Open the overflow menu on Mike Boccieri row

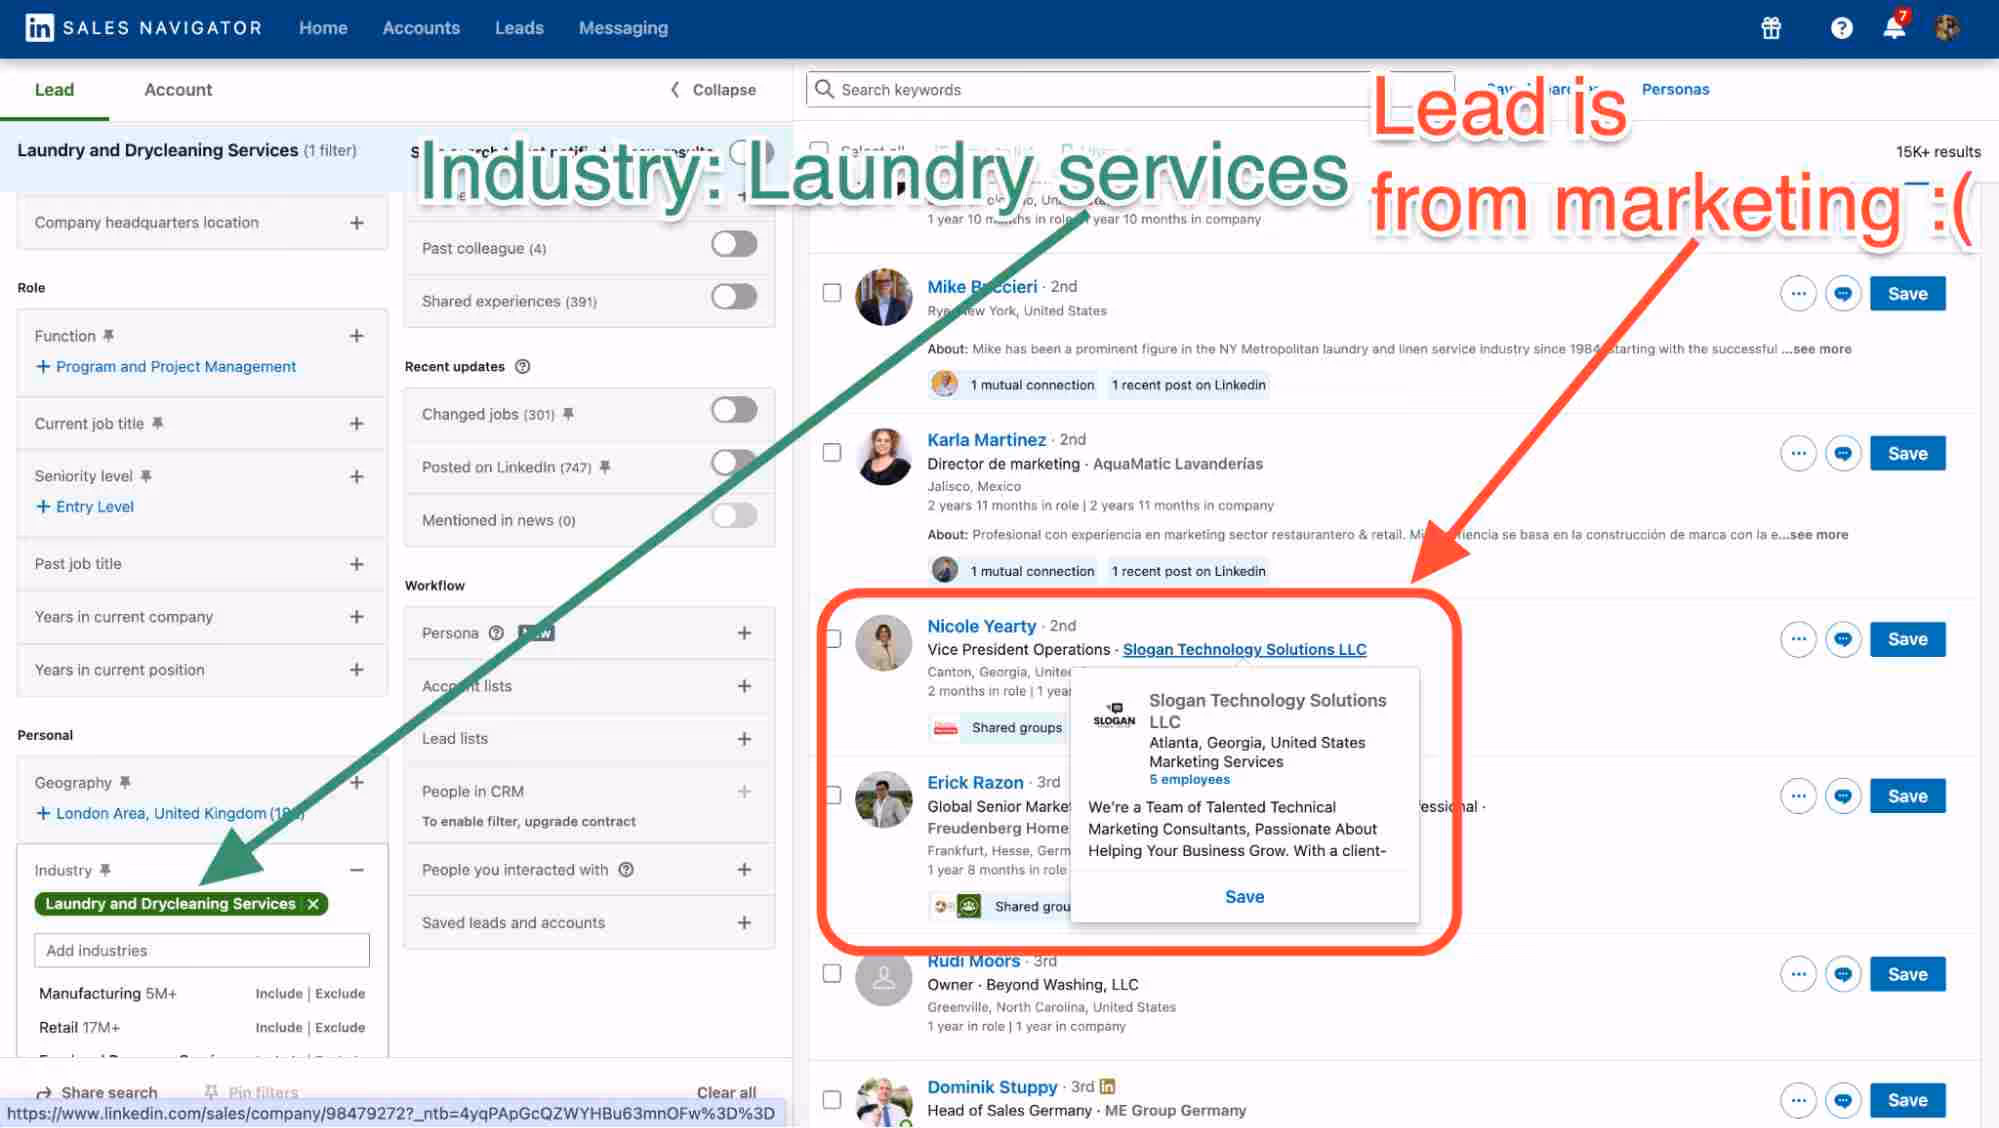[x=1797, y=293]
